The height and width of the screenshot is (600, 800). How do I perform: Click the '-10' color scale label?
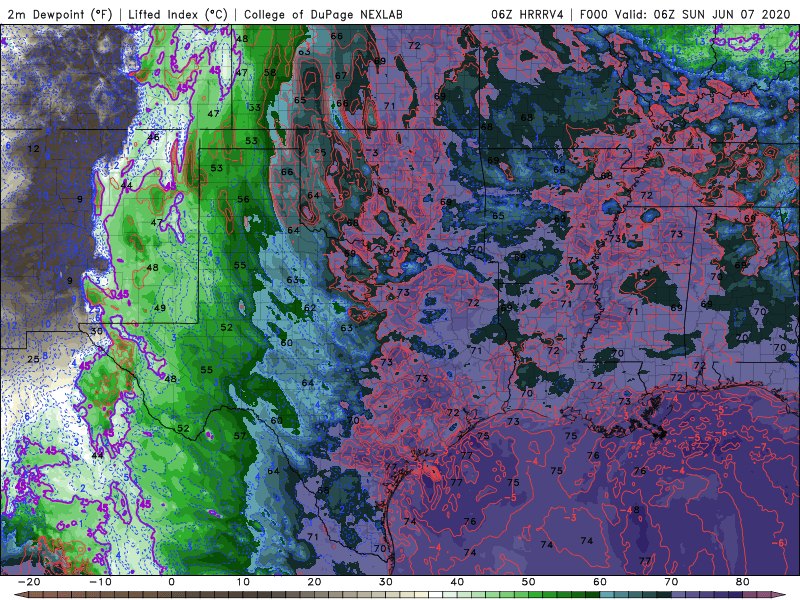pos(100,582)
